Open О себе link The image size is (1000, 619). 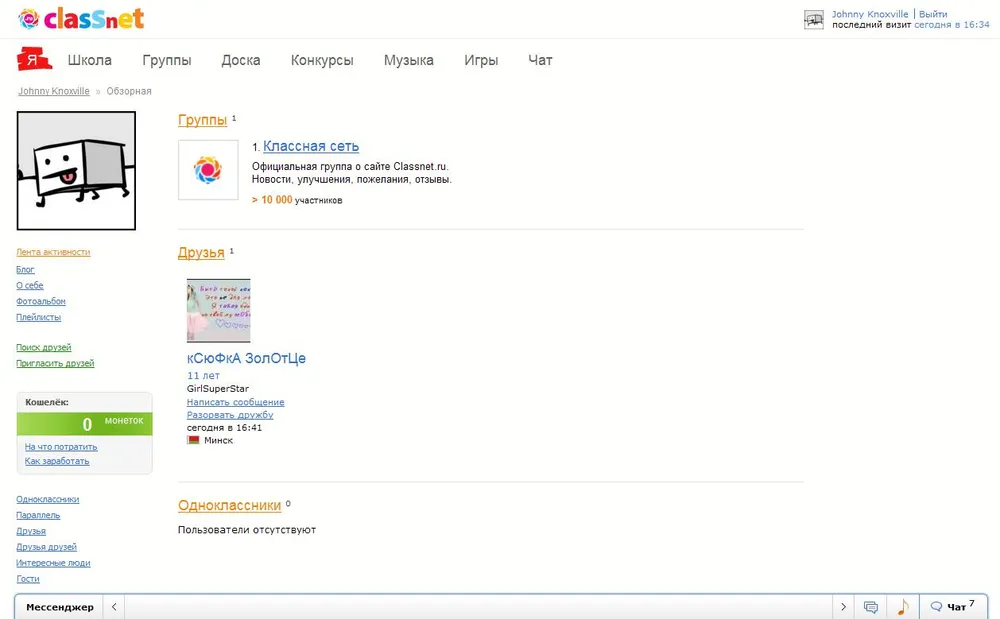point(29,286)
